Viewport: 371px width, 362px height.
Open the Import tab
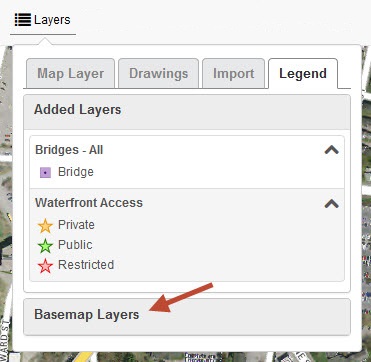pos(234,73)
